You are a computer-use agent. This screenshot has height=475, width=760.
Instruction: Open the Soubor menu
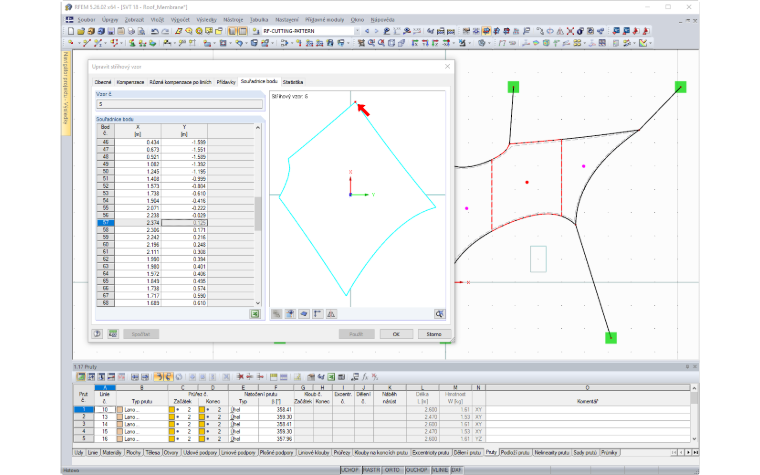click(x=86, y=20)
